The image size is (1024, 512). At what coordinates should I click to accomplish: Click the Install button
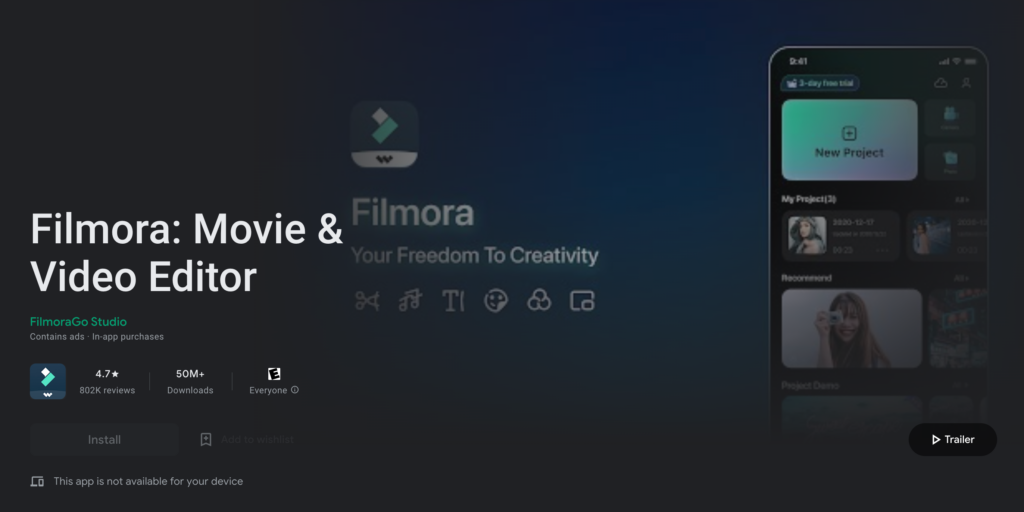coord(104,440)
